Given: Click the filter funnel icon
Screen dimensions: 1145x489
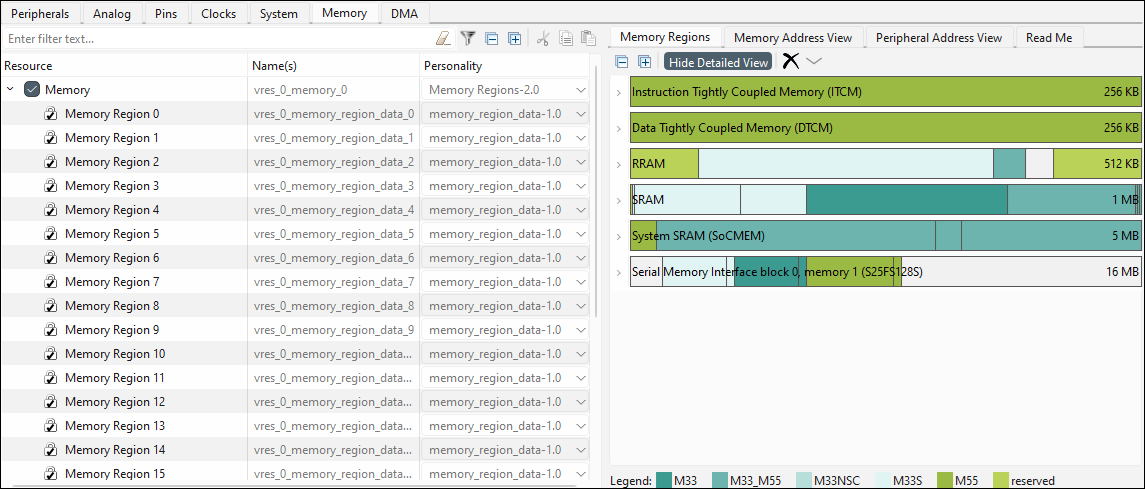Looking at the screenshot, I should tap(467, 39).
